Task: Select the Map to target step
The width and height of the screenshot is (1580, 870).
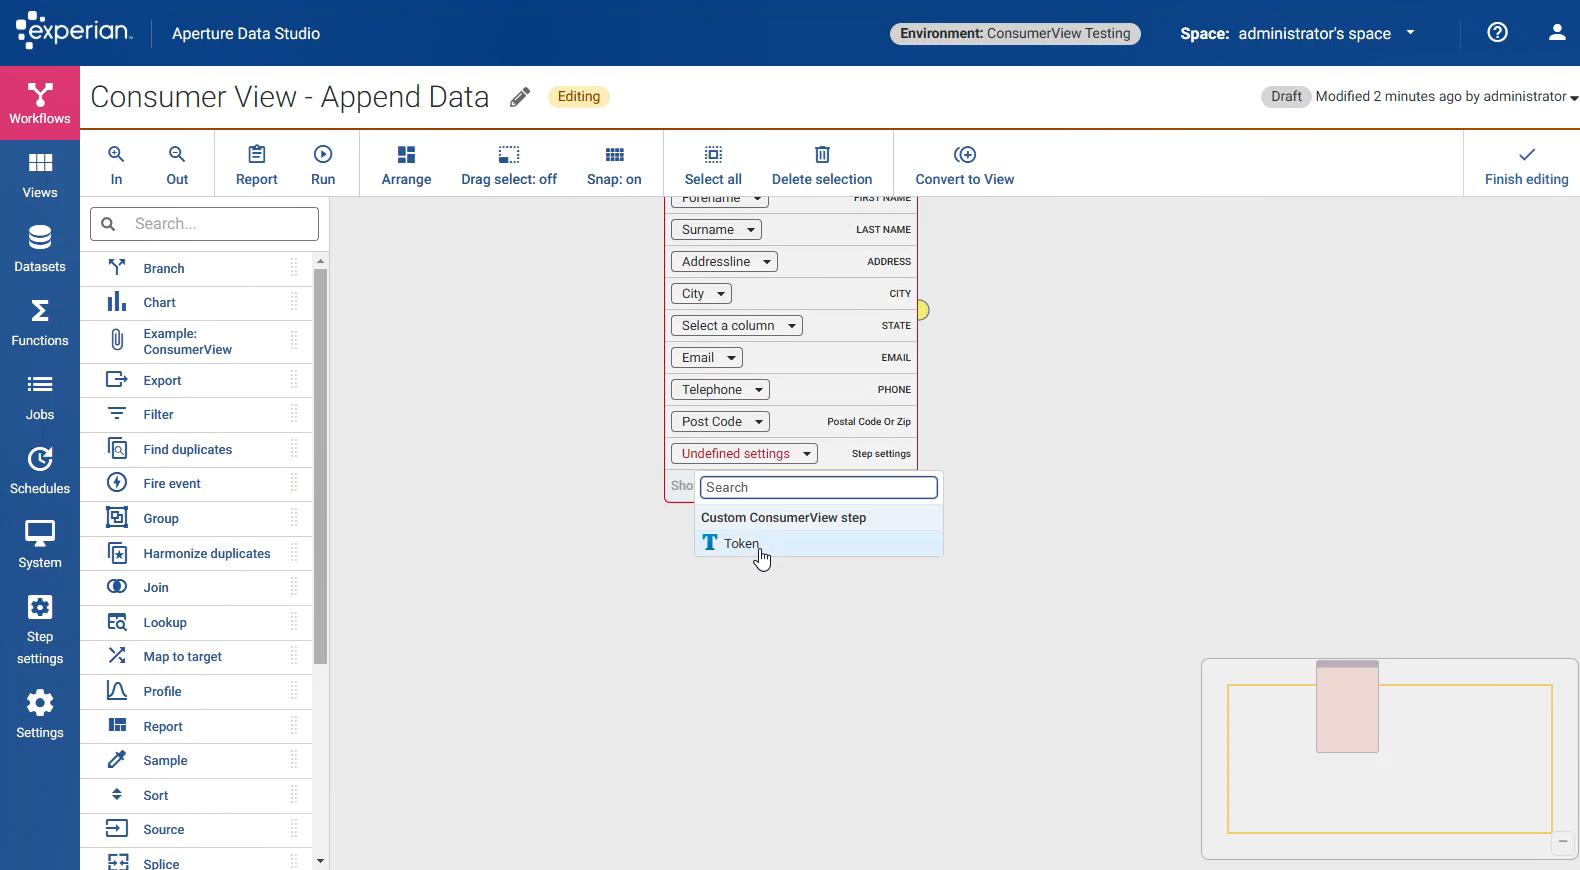Action: tap(196, 656)
